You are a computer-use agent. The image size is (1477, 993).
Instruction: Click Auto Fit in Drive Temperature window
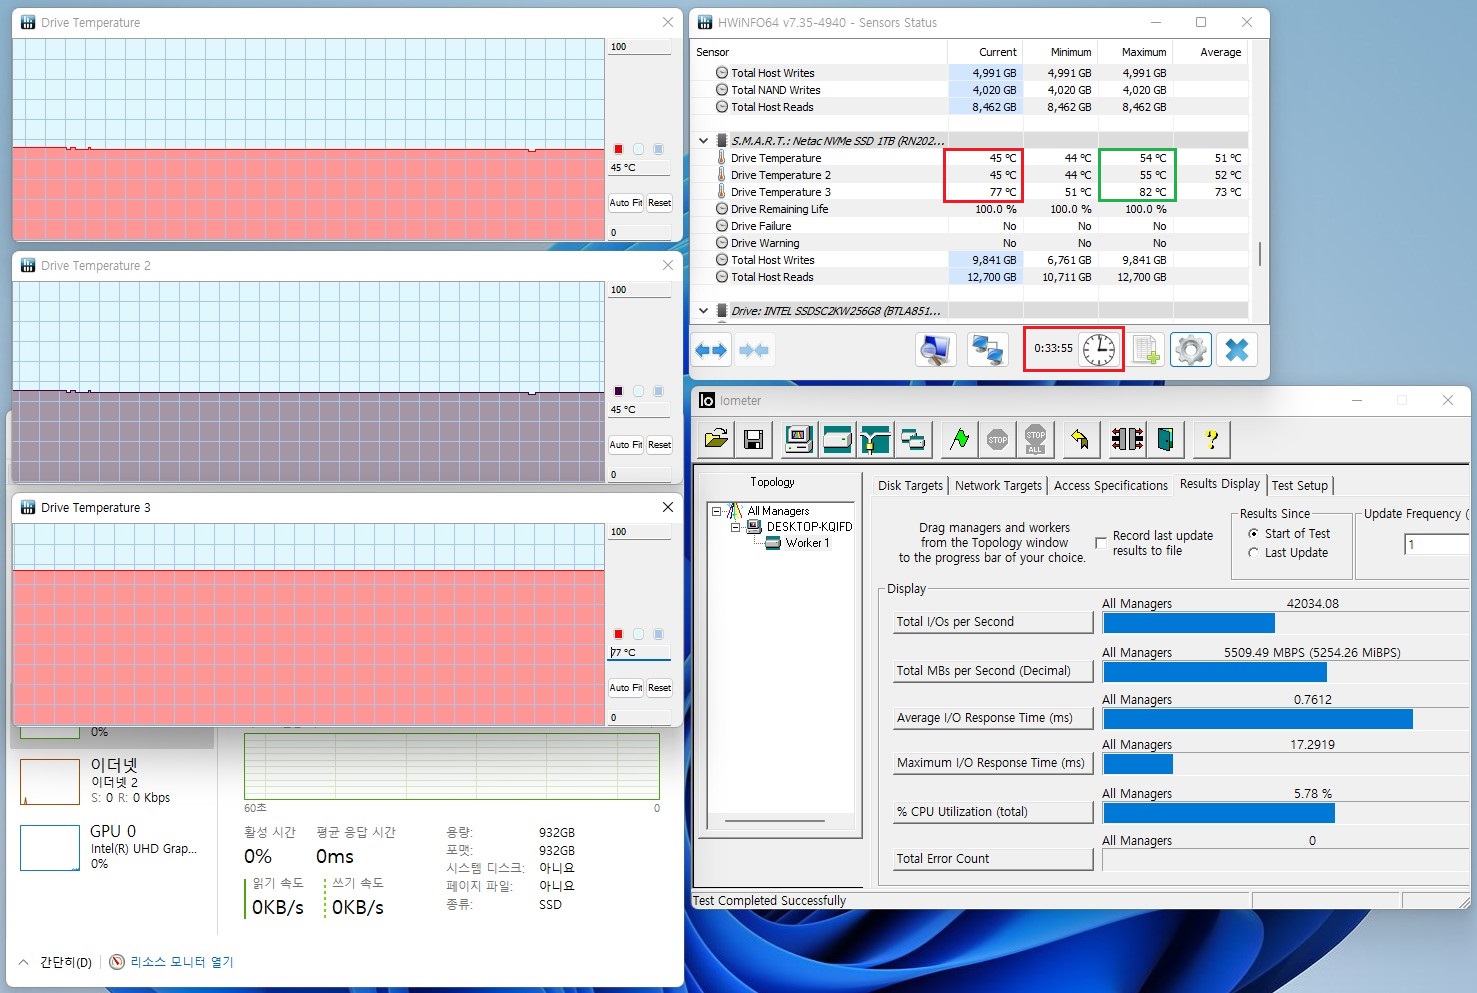(x=626, y=203)
